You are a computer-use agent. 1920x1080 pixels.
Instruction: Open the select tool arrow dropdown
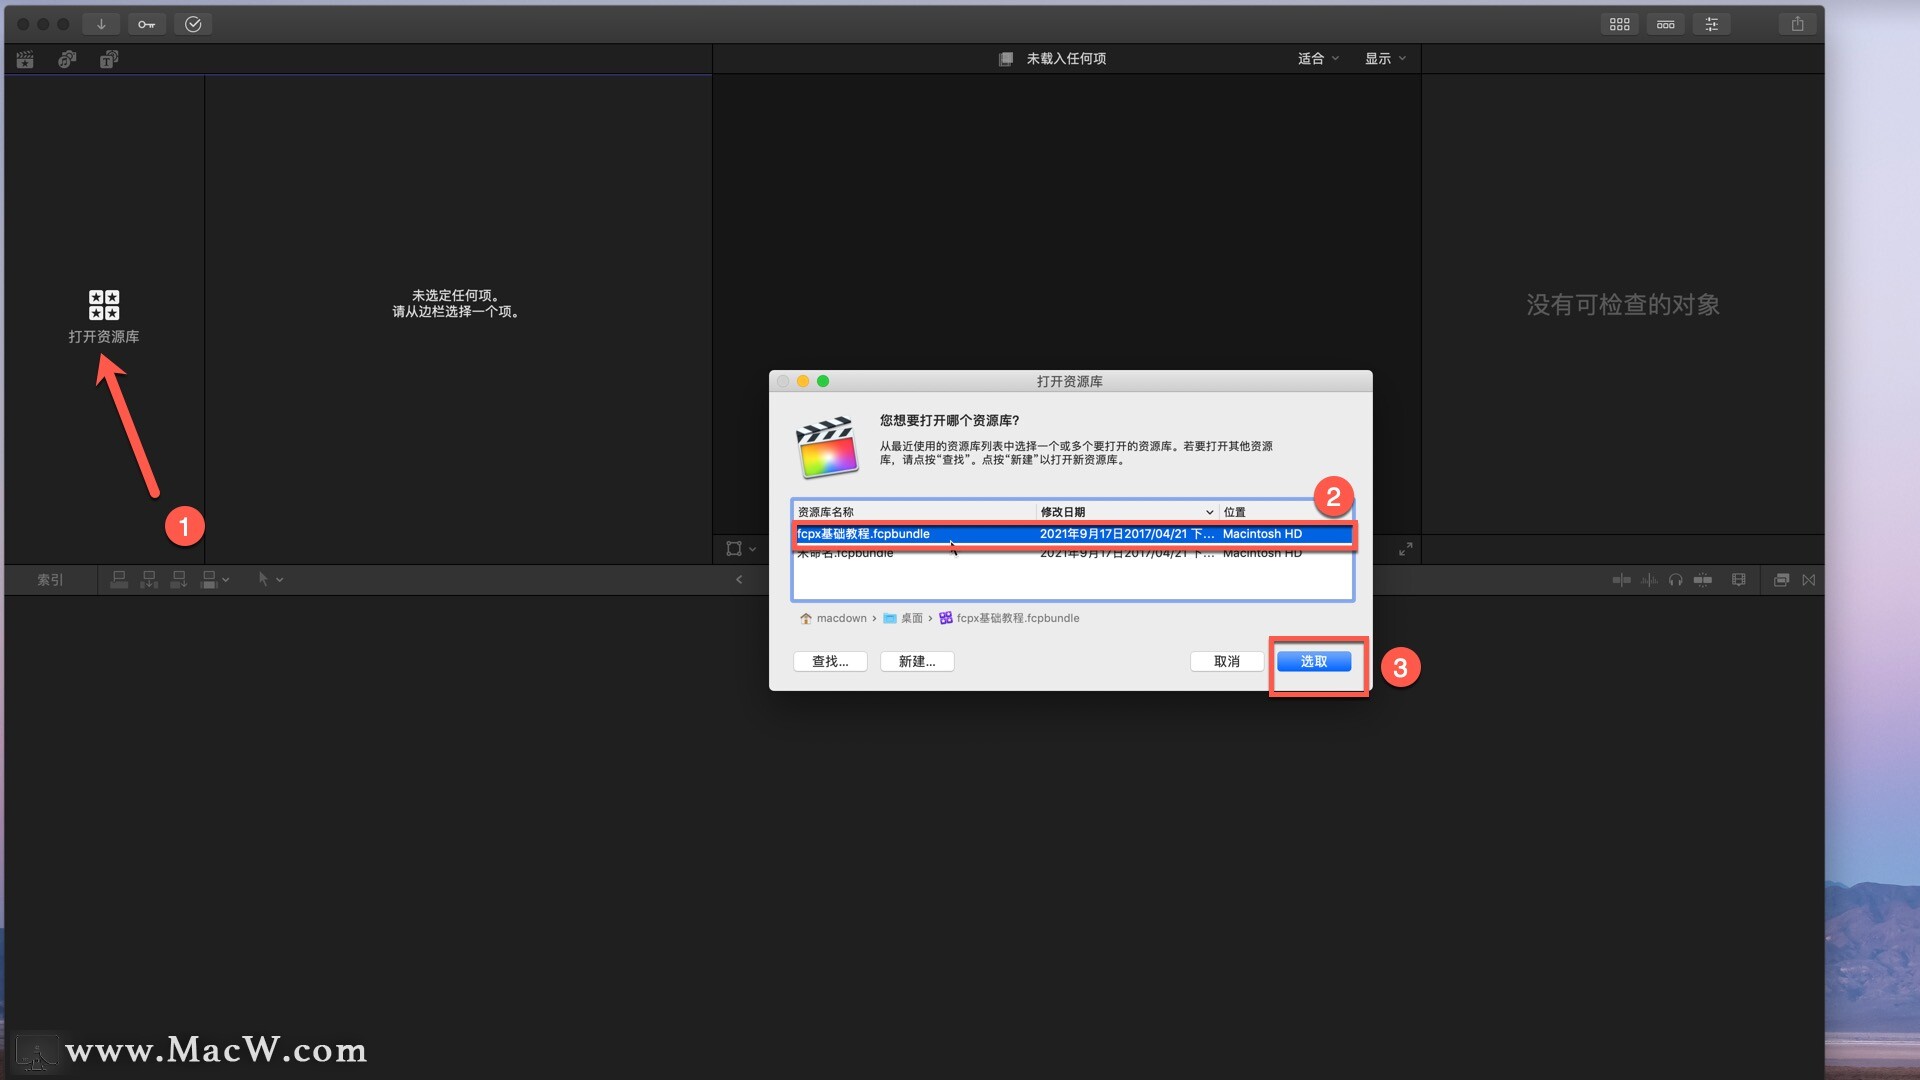coord(270,579)
